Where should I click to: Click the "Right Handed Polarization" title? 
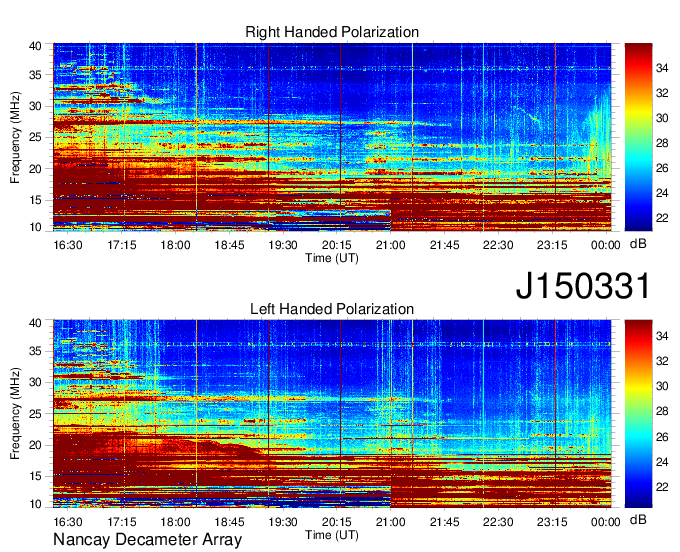pyautogui.click(x=332, y=32)
